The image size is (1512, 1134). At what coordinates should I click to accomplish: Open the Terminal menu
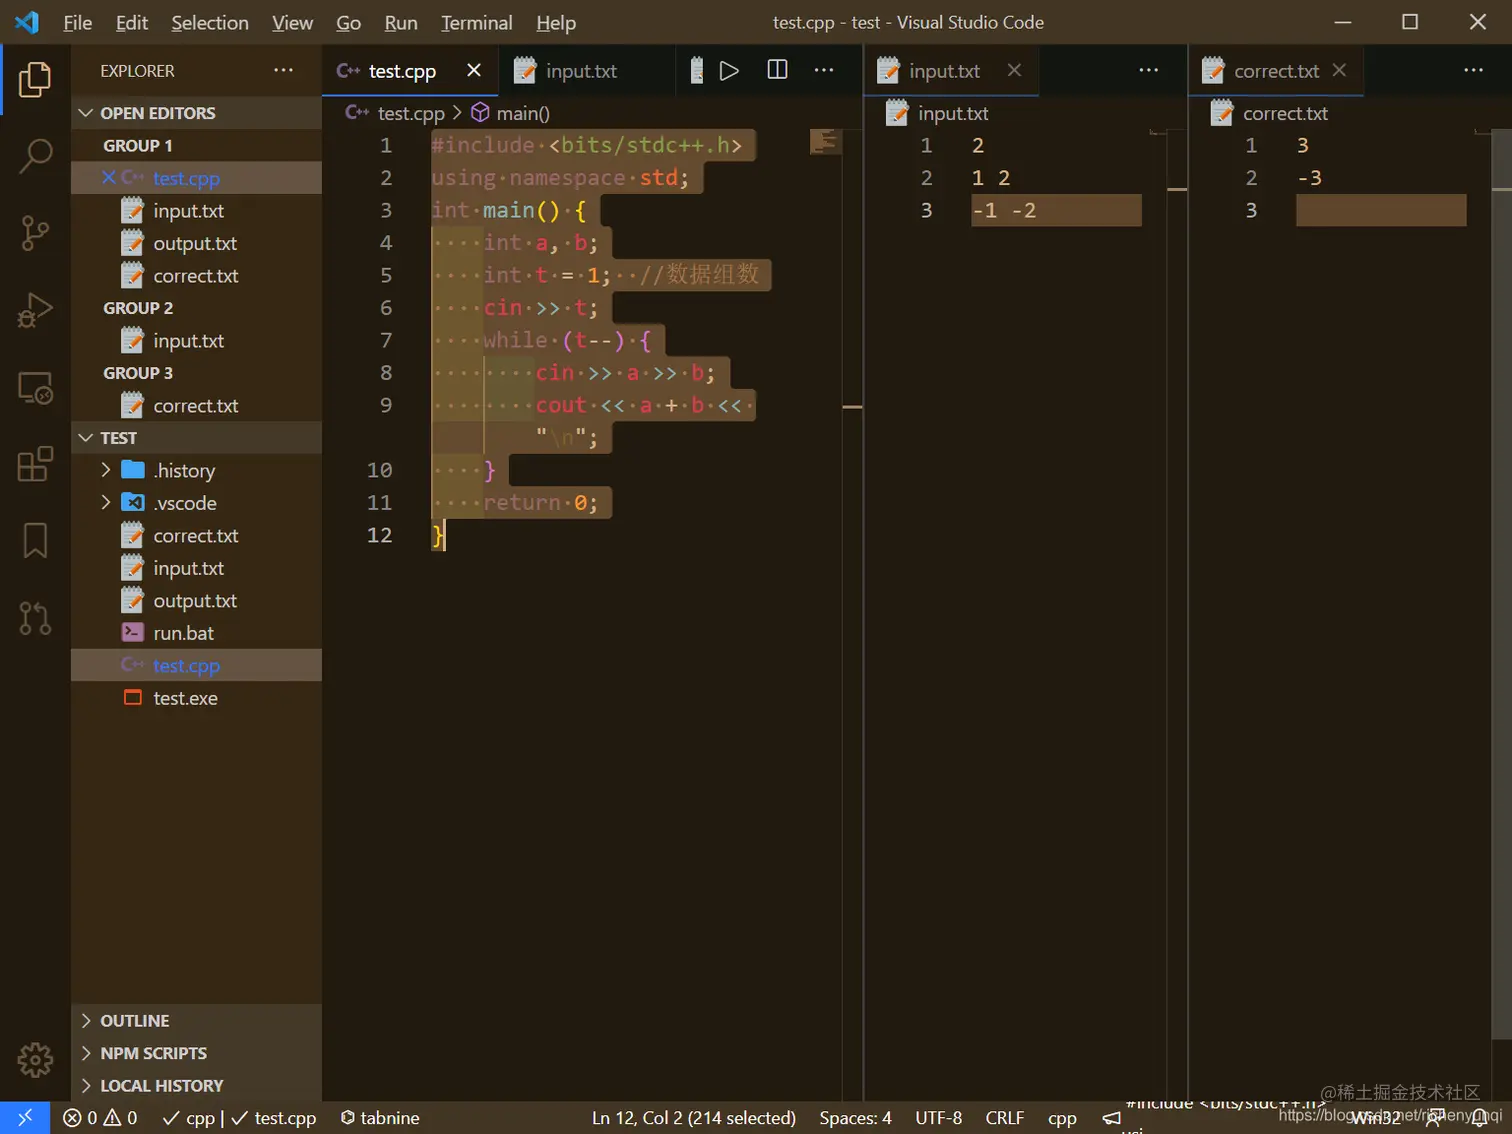pos(476,22)
